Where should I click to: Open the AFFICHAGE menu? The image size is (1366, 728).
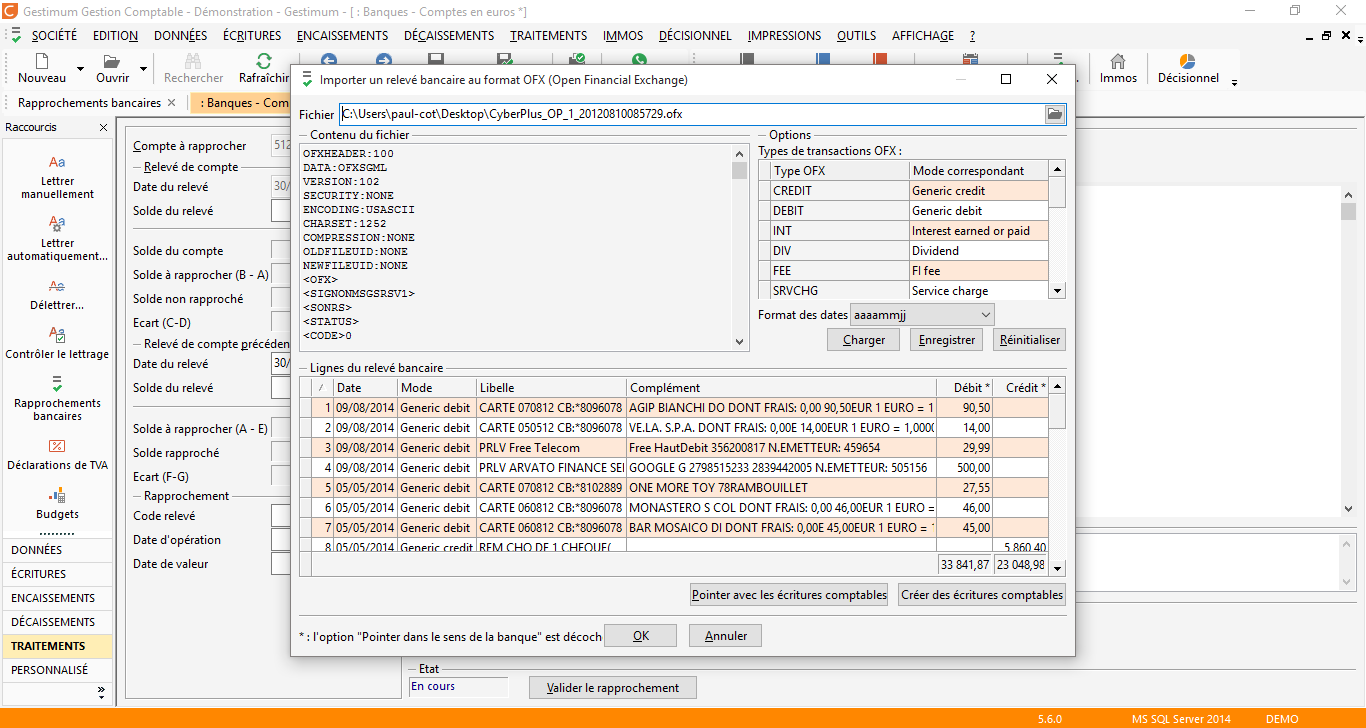click(922, 36)
